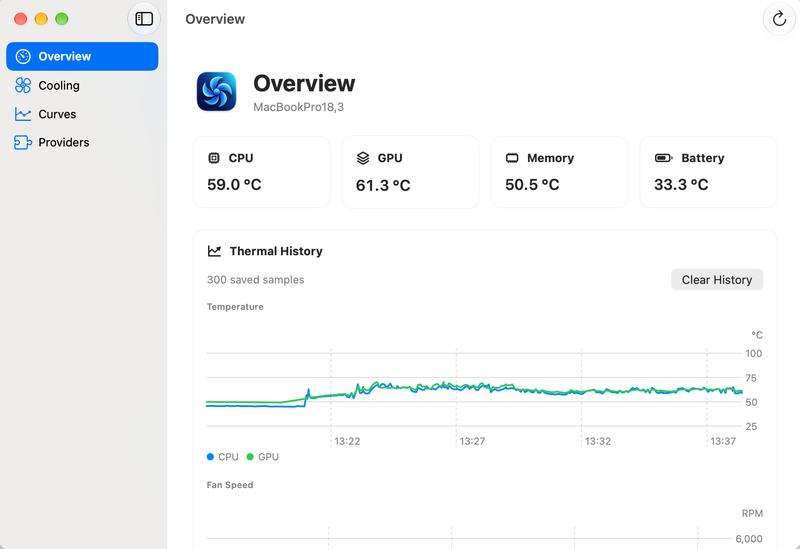The width and height of the screenshot is (800, 549).
Task: Click the Providers plug icon in sidebar
Action: coord(23,142)
